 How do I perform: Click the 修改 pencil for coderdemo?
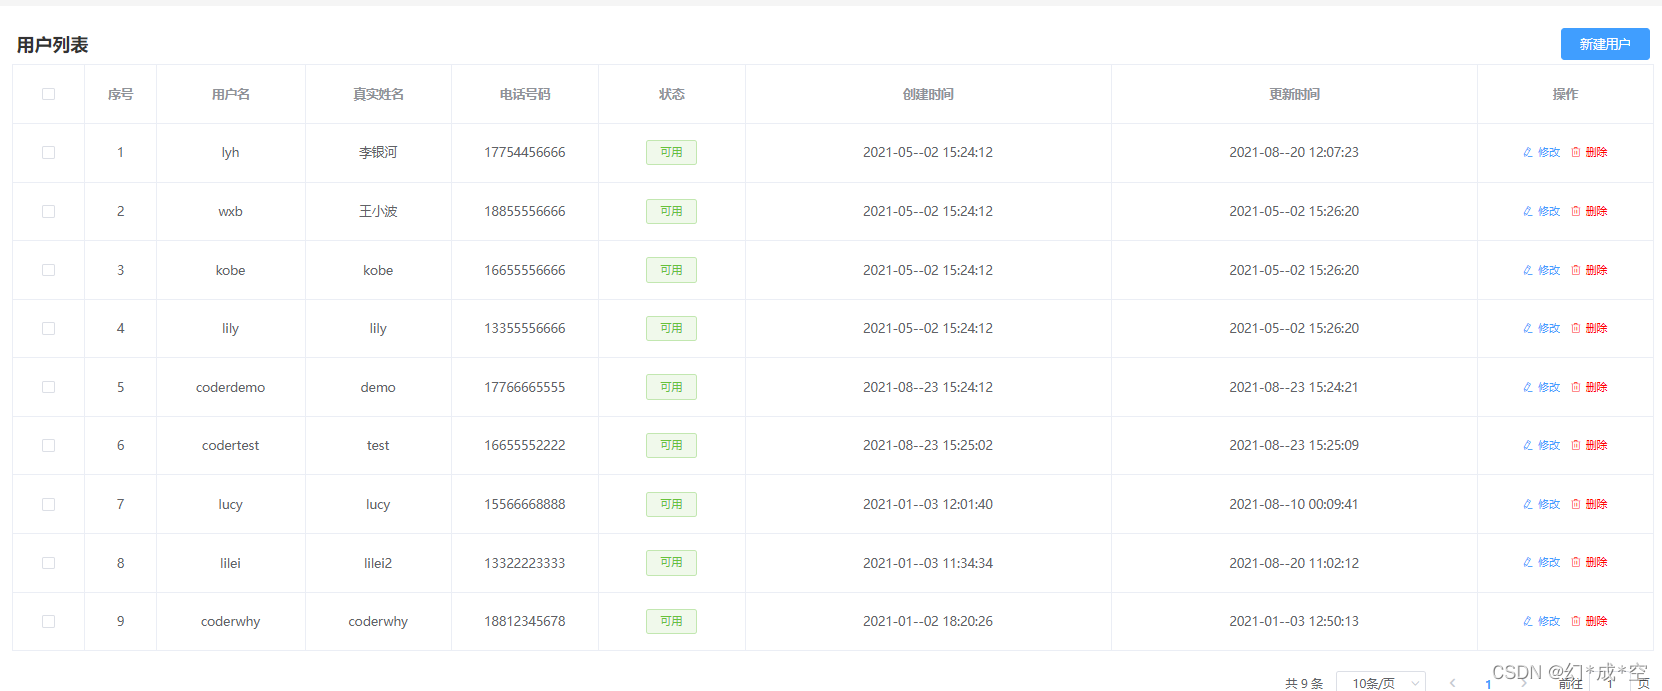click(1541, 387)
